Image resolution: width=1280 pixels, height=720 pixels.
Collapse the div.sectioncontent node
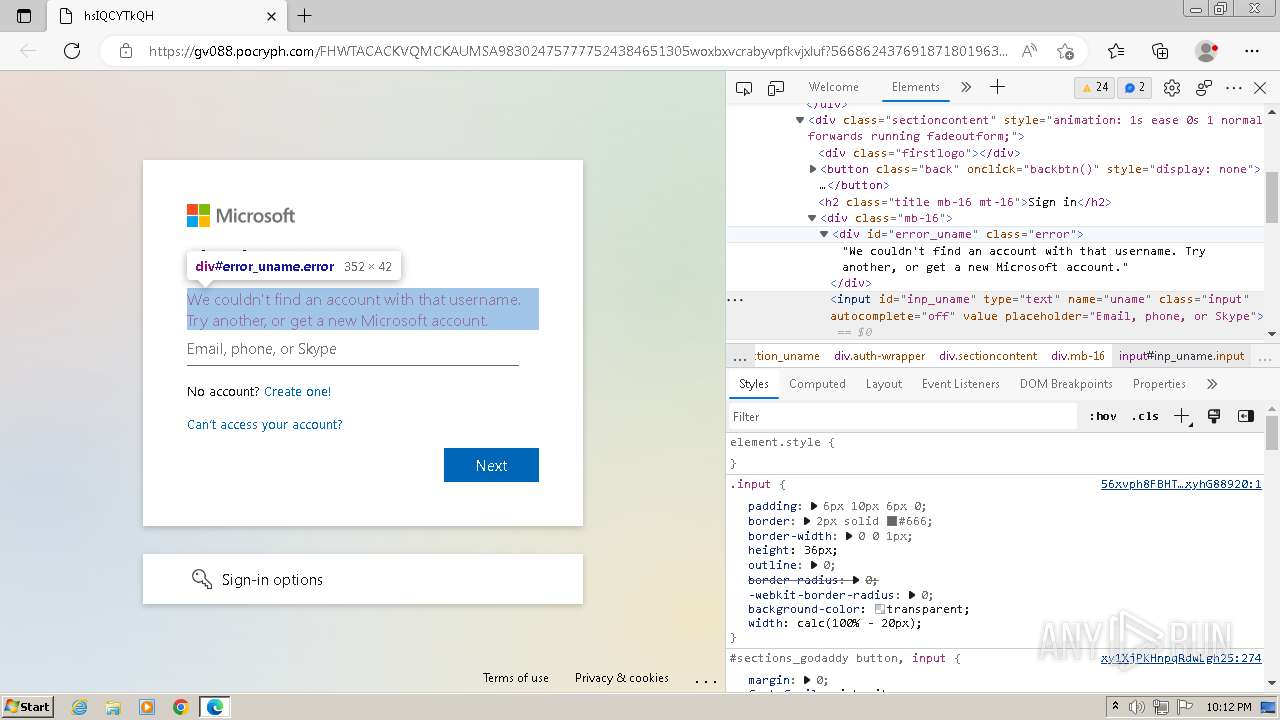click(800, 120)
